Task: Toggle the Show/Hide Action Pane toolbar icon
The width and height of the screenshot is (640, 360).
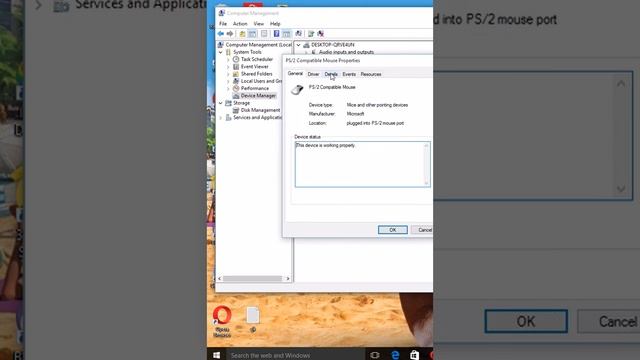Action: point(287,33)
